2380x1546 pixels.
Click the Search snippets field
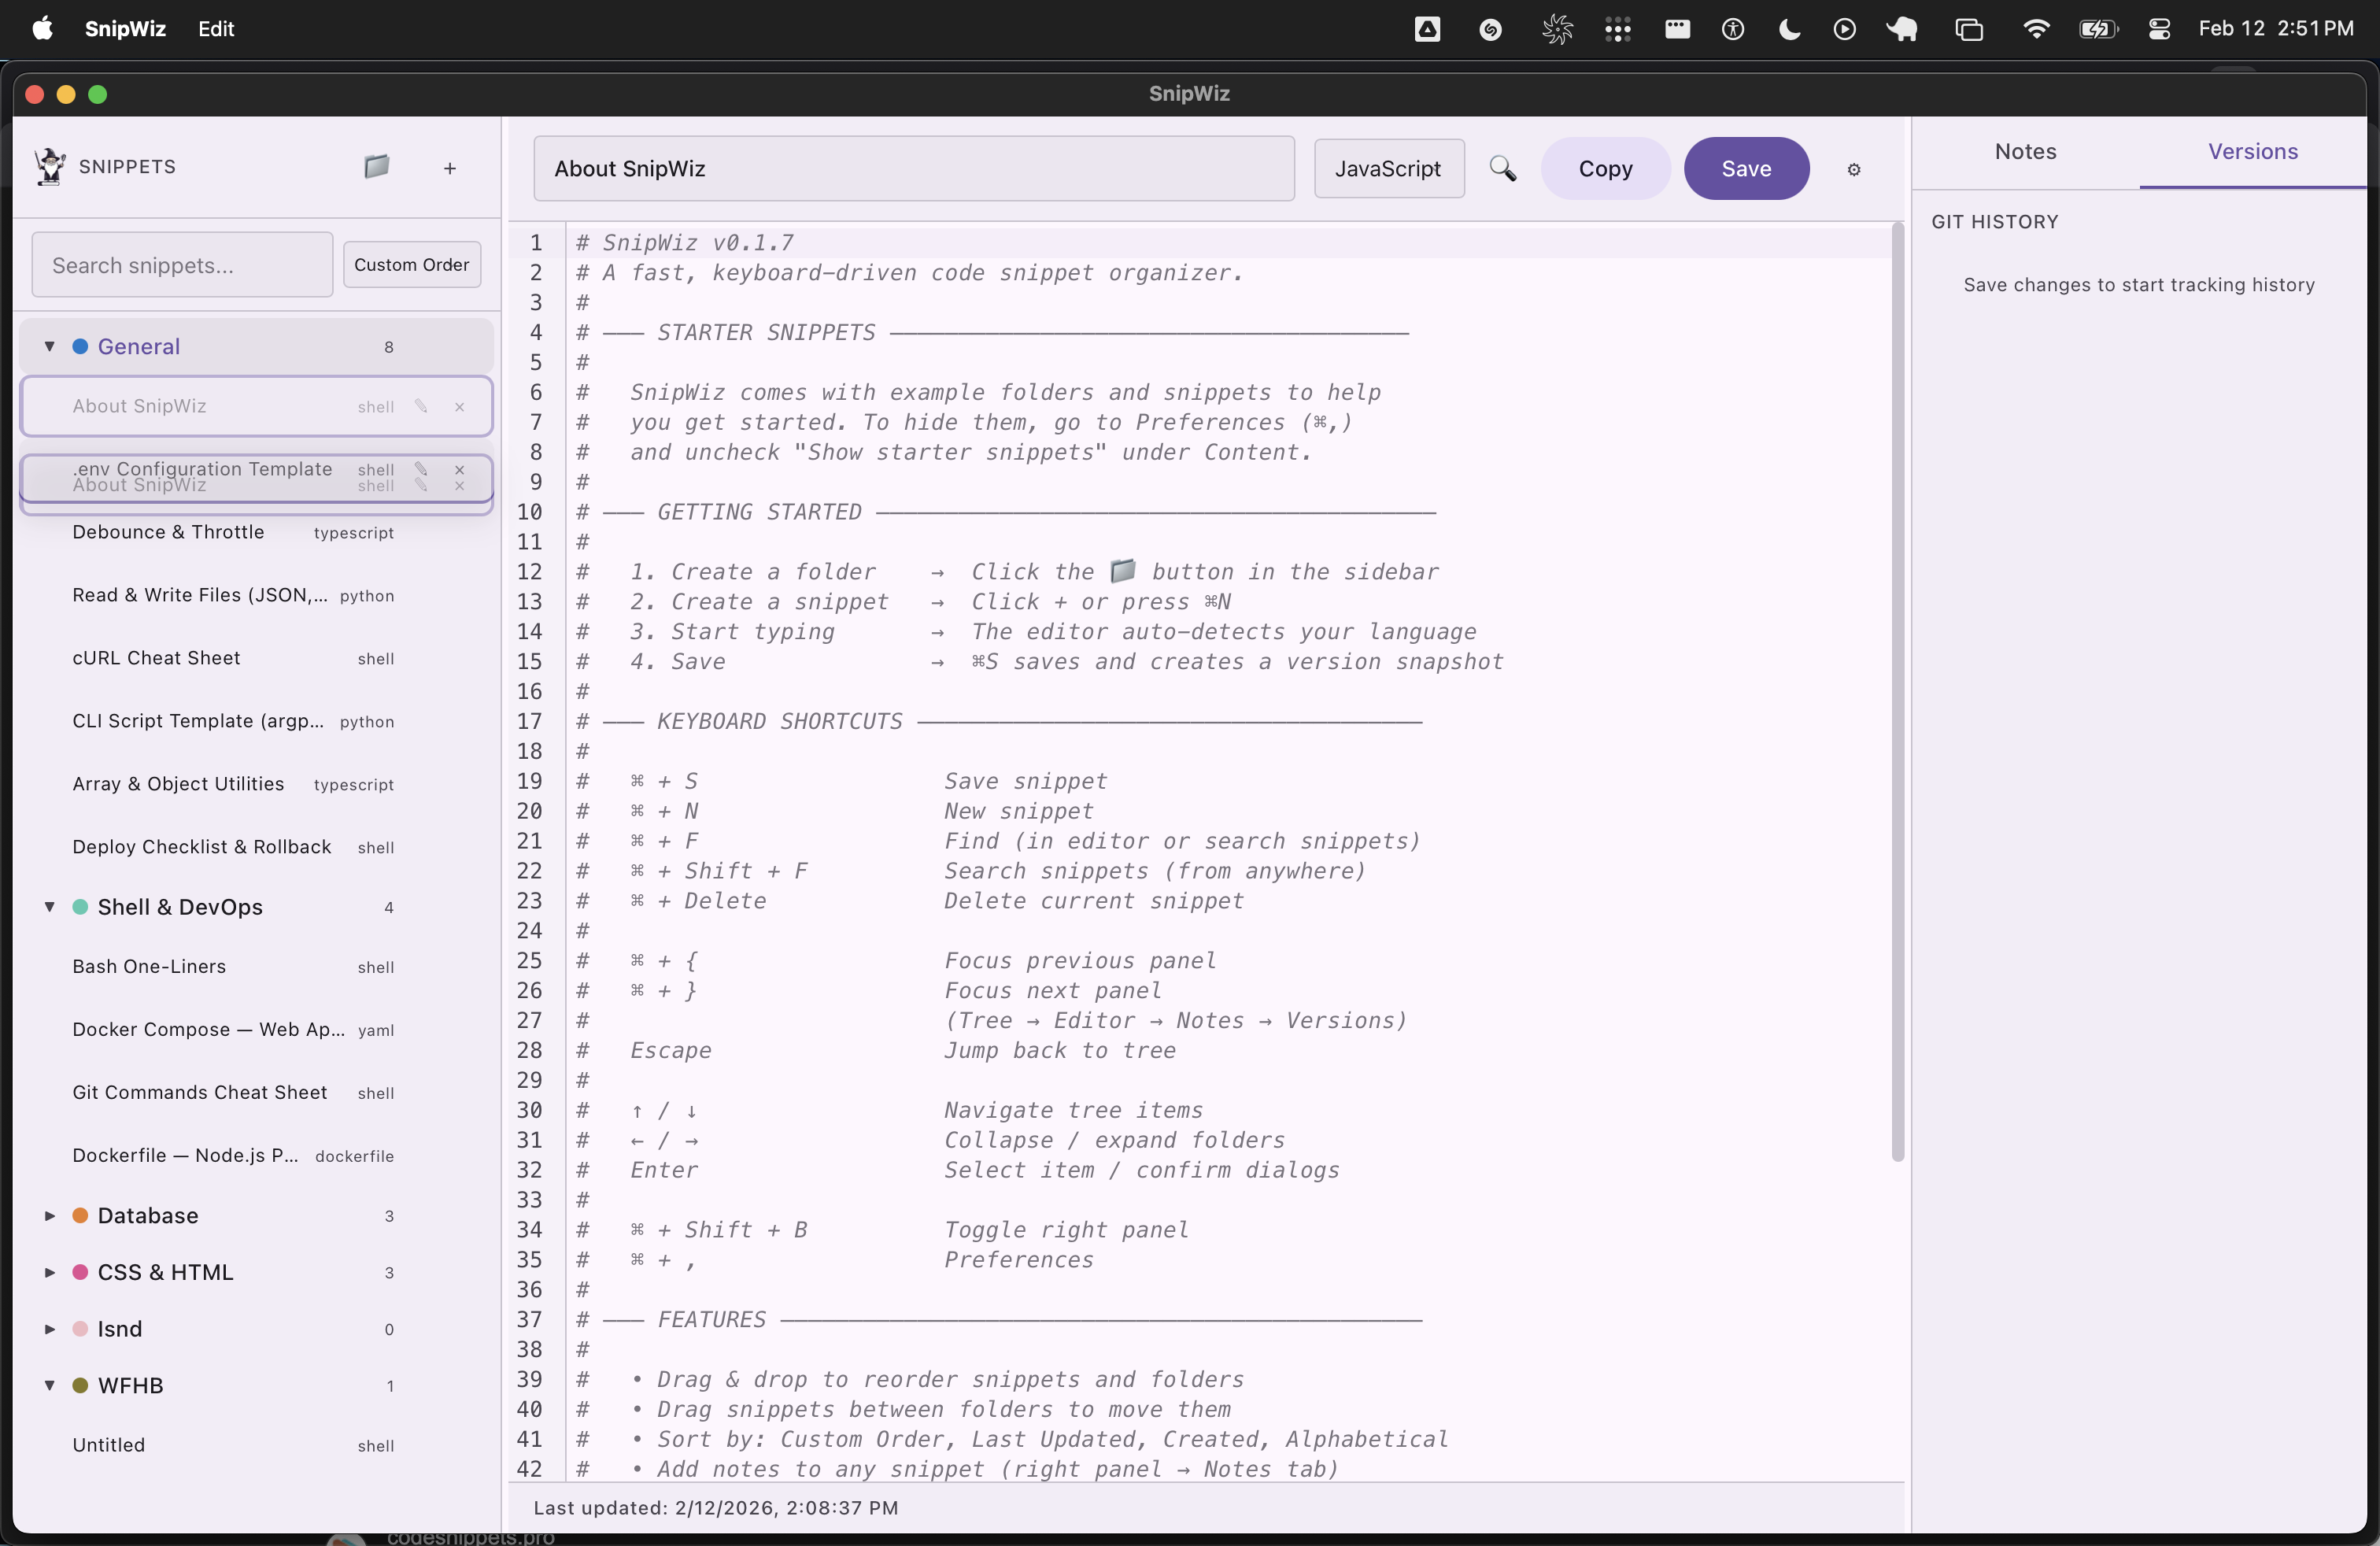pos(180,265)
